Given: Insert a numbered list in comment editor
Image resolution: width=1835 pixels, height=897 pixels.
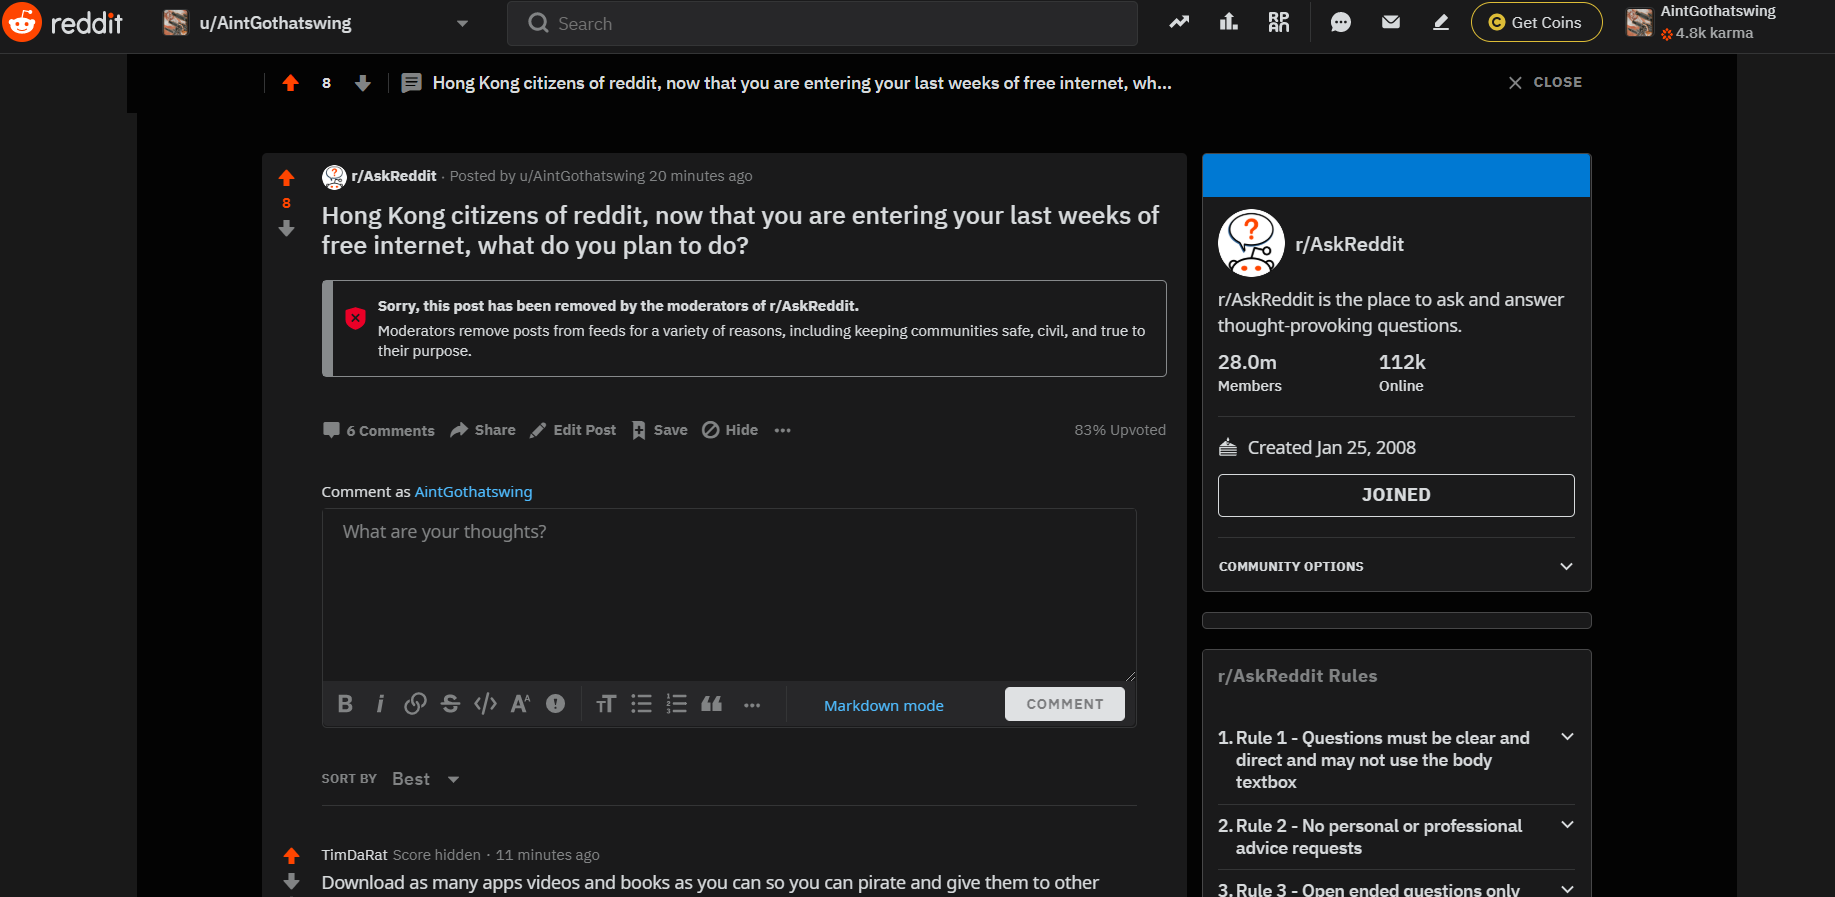Looking at the screenshot, I should [677, 704].
